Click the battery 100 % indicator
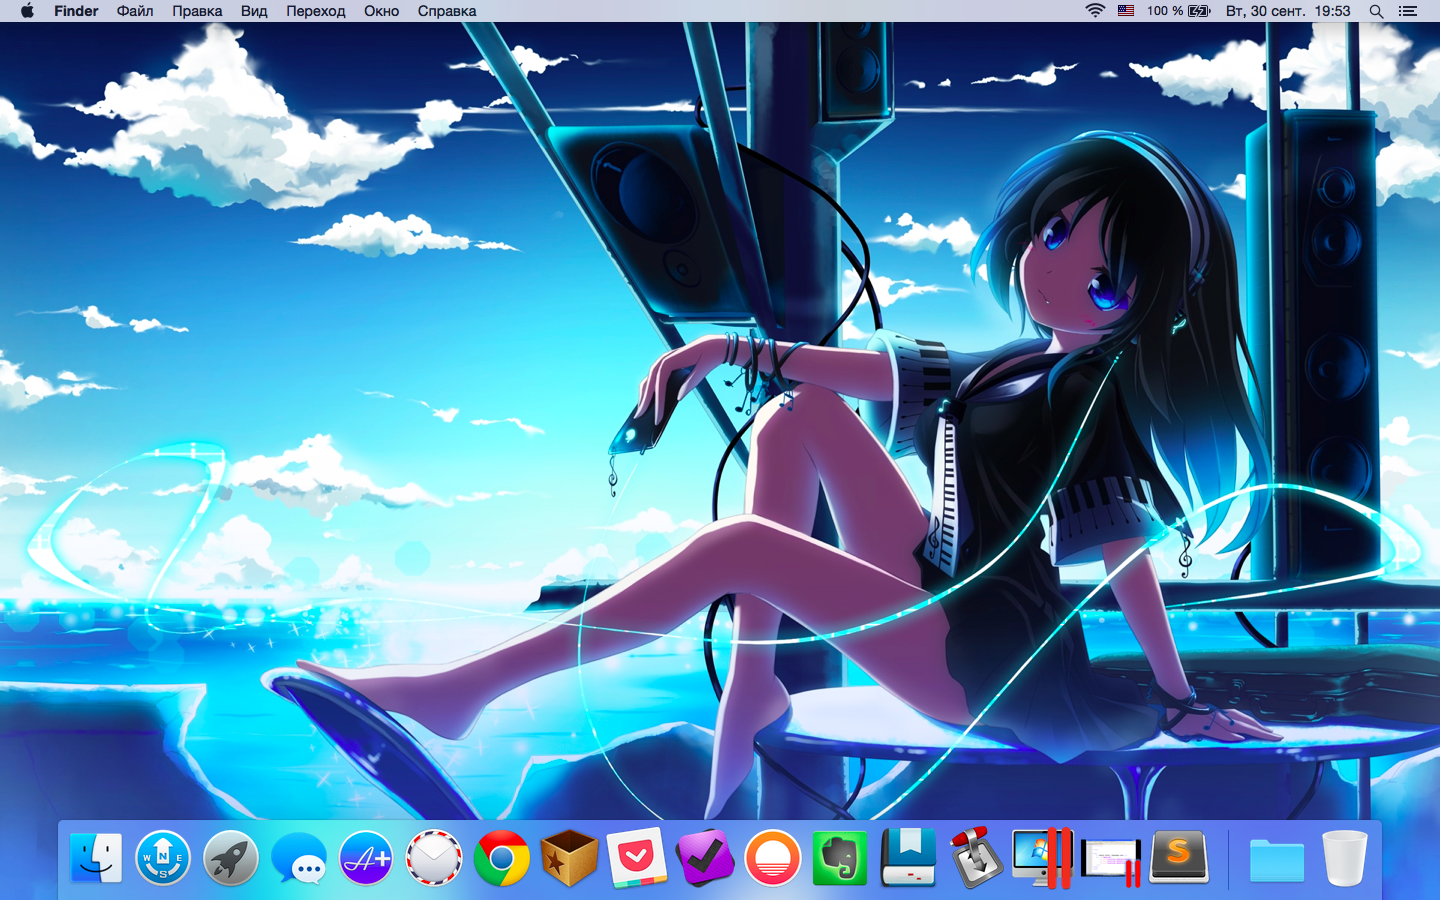 1179,11
